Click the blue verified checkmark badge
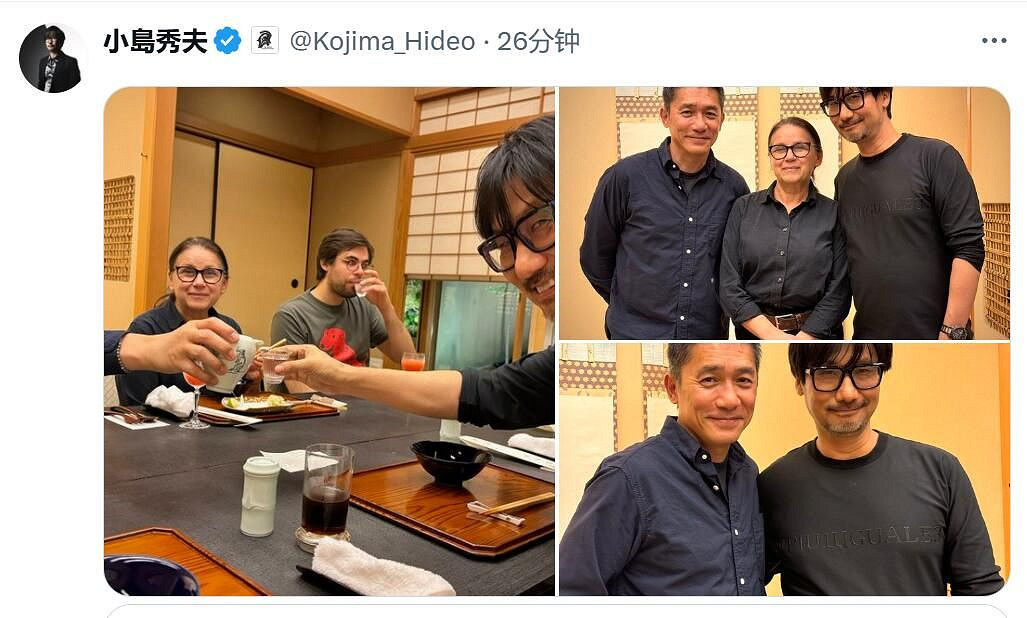 pyautogui.click(x=228, y=40)
